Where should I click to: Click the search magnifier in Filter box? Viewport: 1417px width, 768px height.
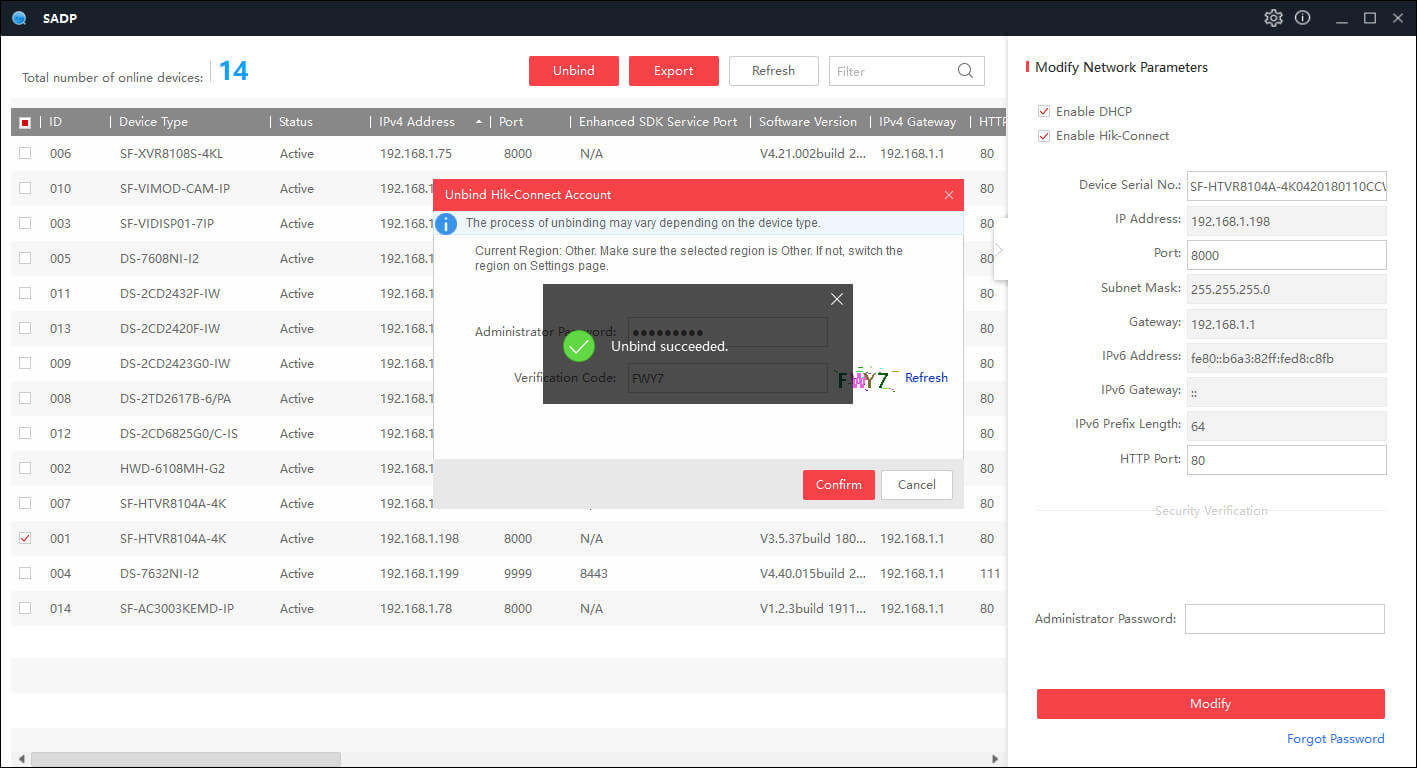click(965, 71)
